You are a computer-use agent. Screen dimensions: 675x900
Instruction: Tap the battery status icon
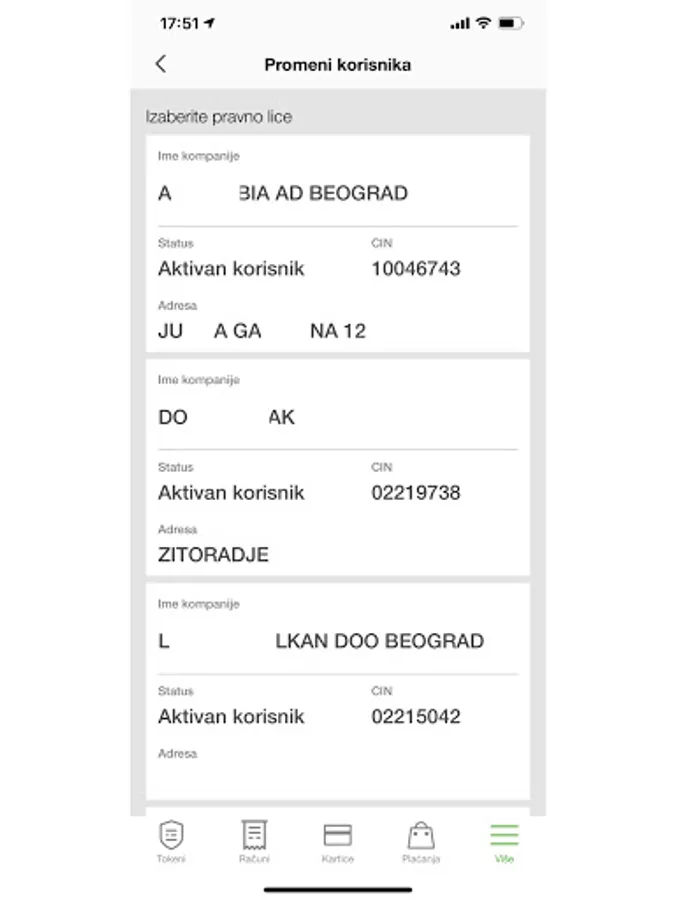510,23
